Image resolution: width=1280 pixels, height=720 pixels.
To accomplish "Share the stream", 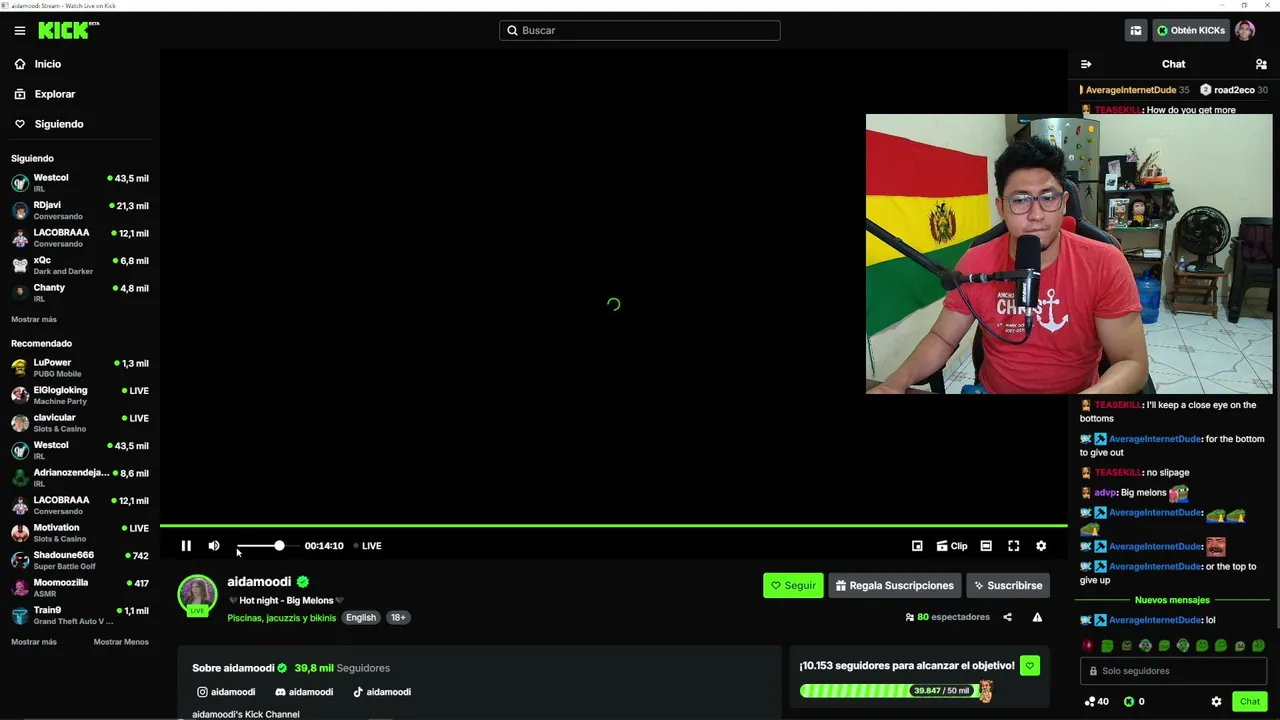I will 1007,617.
